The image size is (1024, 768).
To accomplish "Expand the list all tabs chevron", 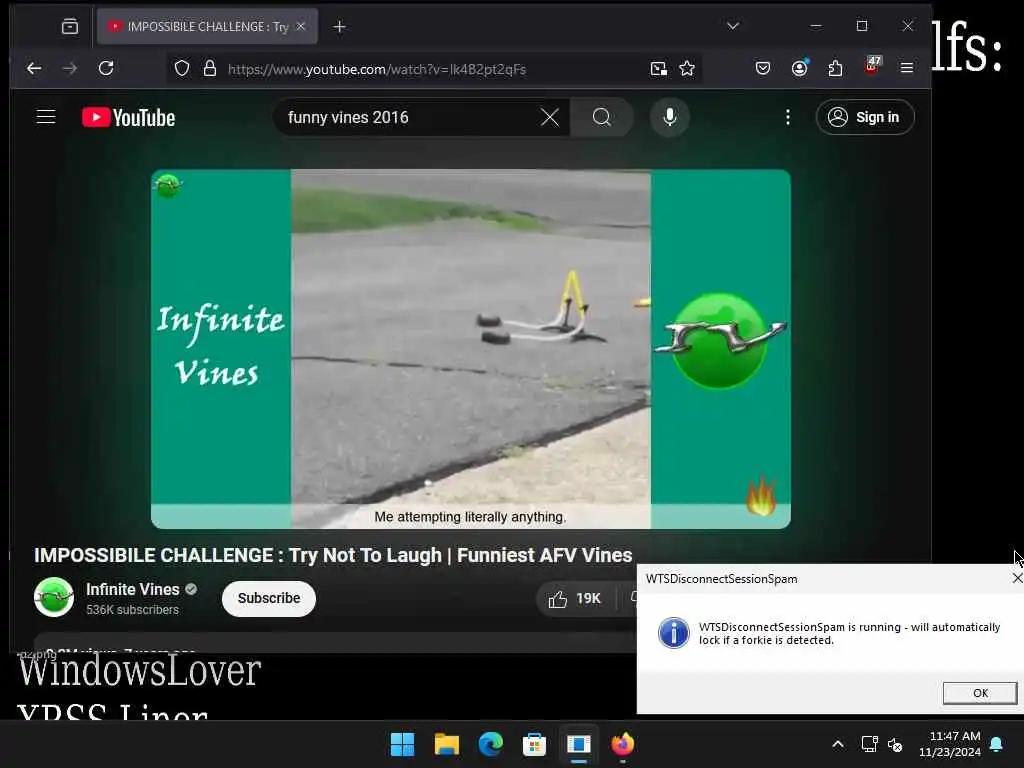I will coord(733,26).
